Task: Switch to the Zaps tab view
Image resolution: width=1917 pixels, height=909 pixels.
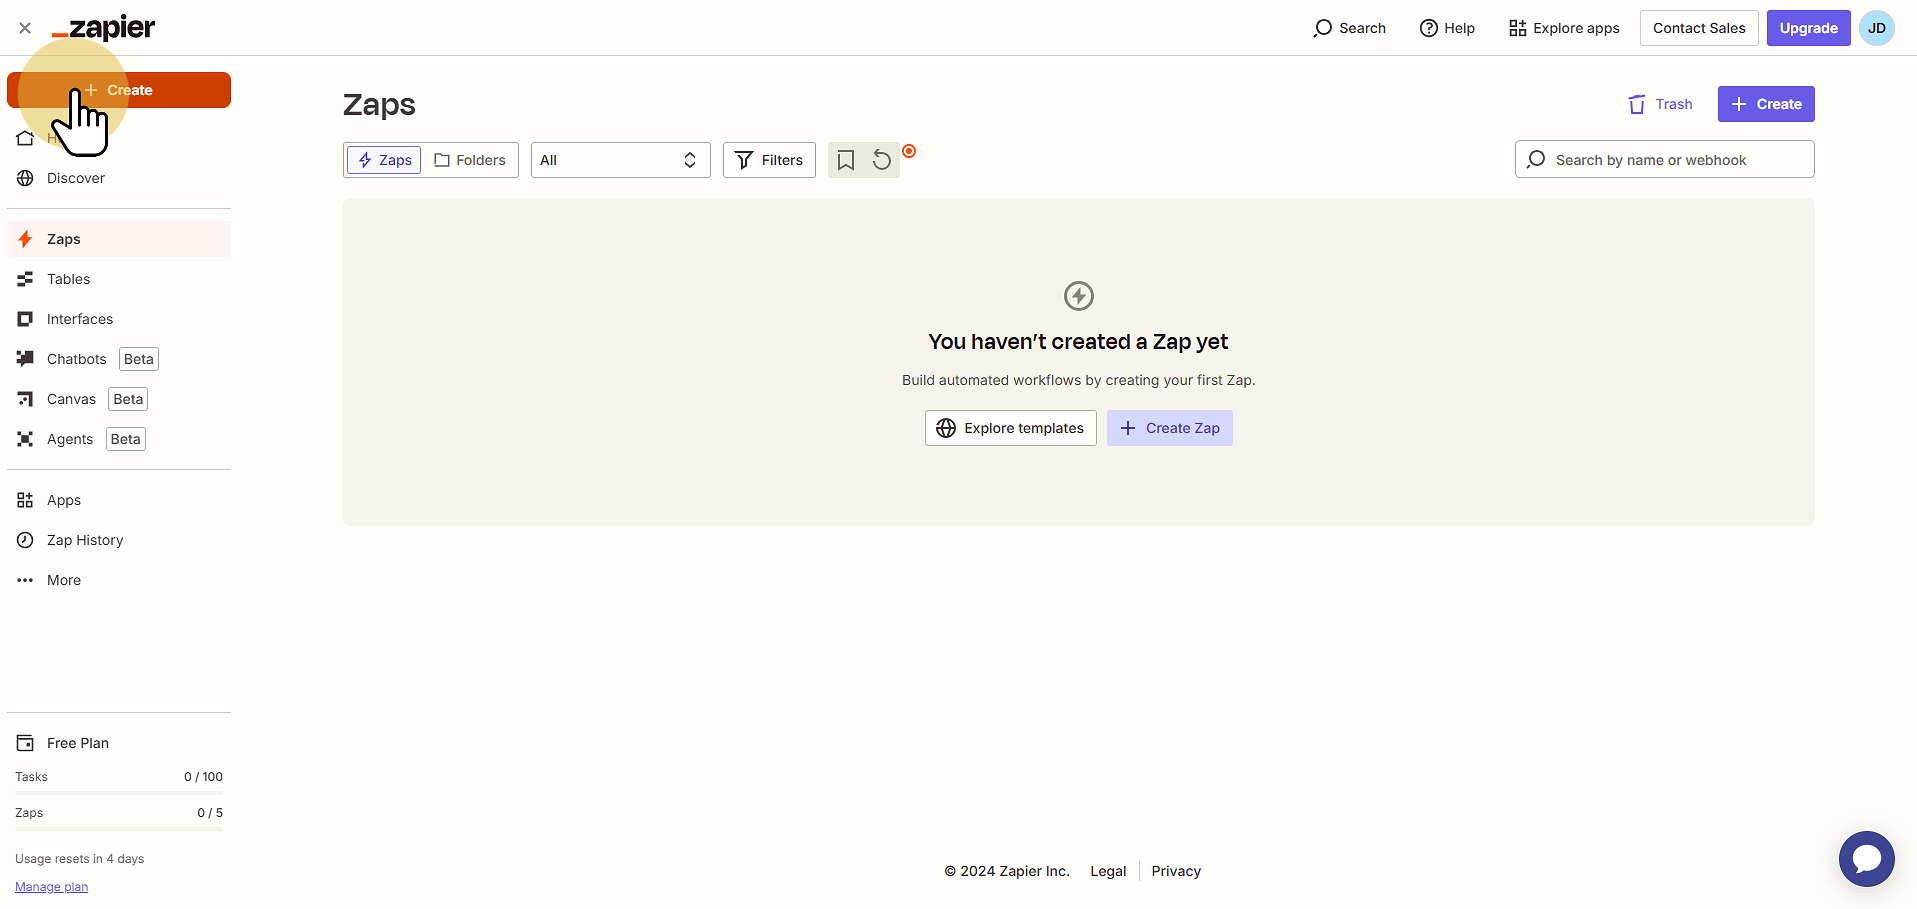Action: 385,160
